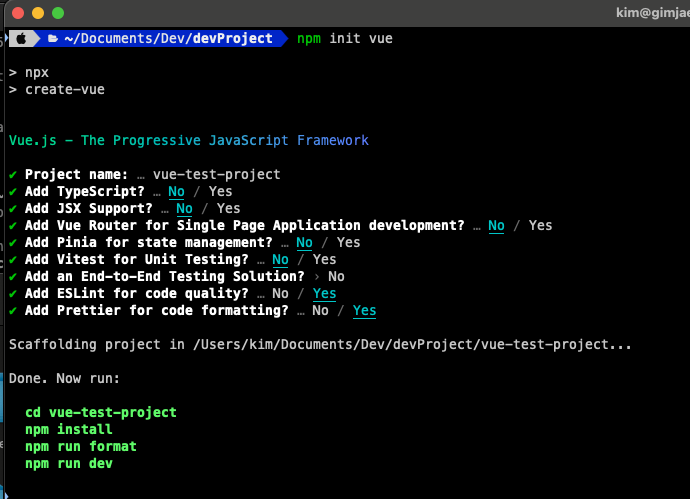Screen dimensions: 690x499
Task: Select Yes for Add JSX Support
Action: point(228,209)
